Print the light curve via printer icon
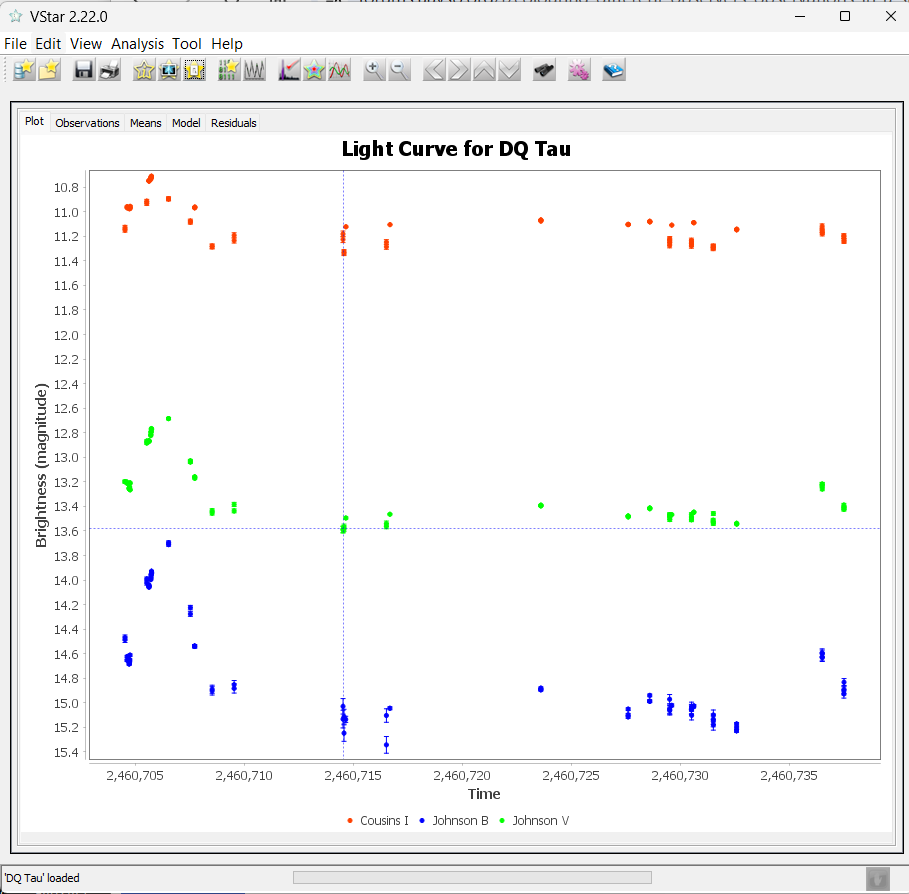909x894 pixels. click(110, 70)
